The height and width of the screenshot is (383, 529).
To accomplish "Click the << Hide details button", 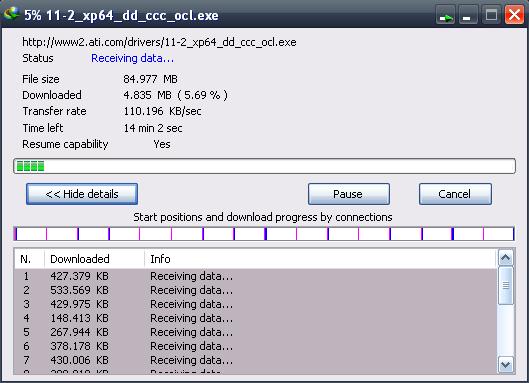I will (82, 194).
